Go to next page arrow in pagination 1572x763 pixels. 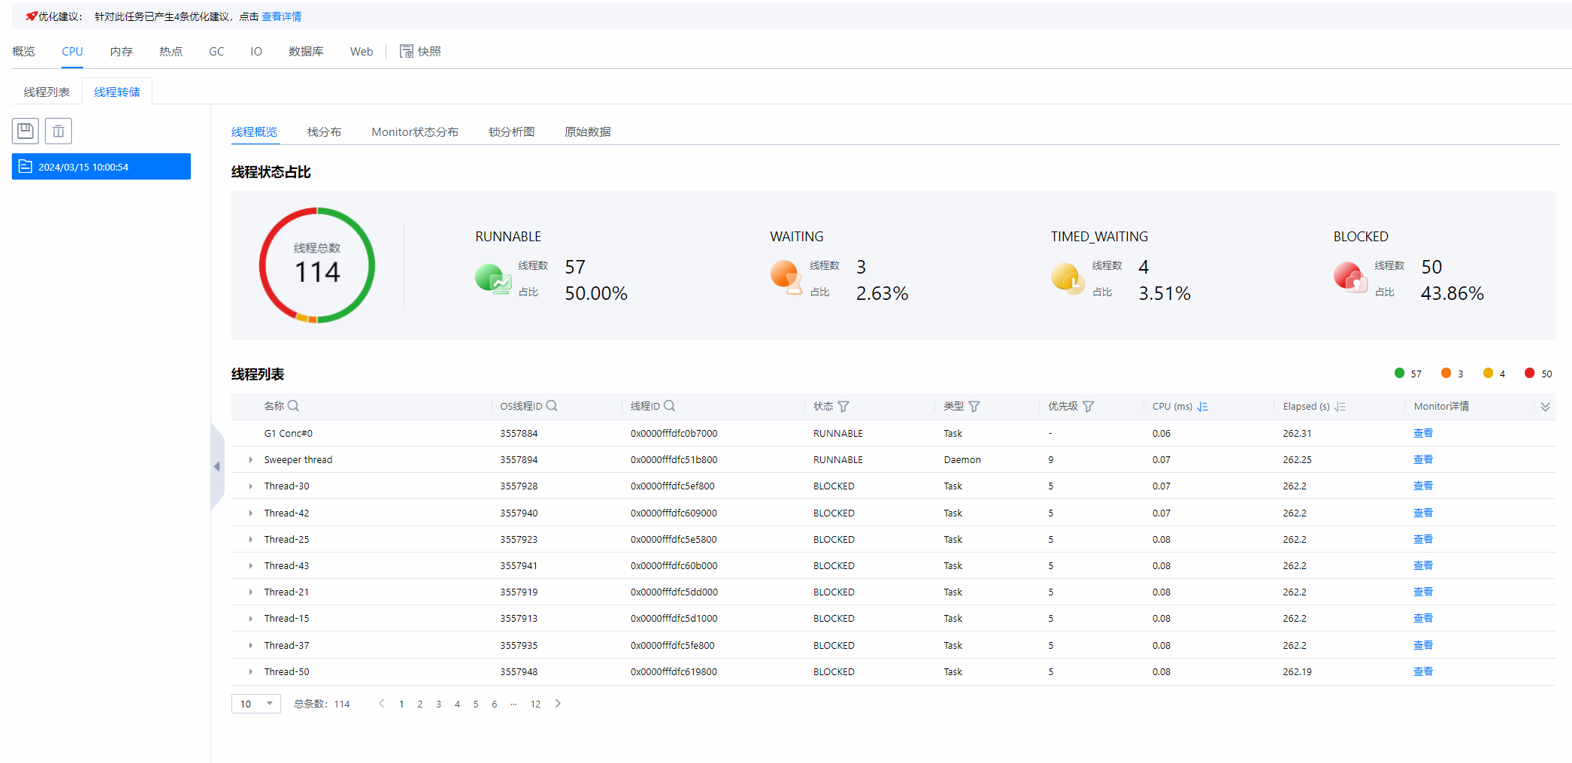[x=558, y=704]
